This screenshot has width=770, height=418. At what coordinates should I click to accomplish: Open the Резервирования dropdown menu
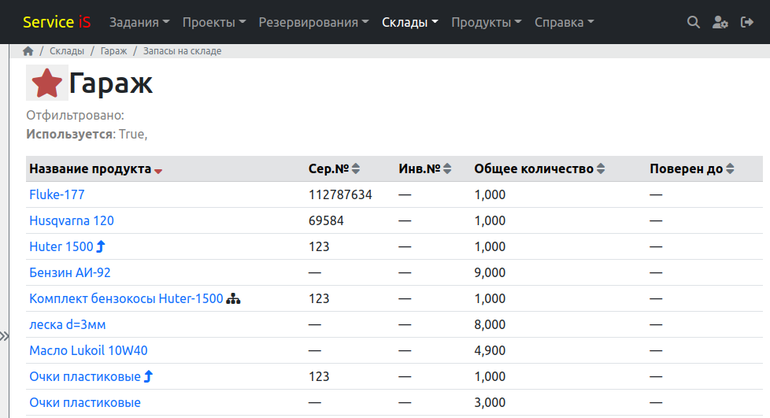(x=313, y=23)
